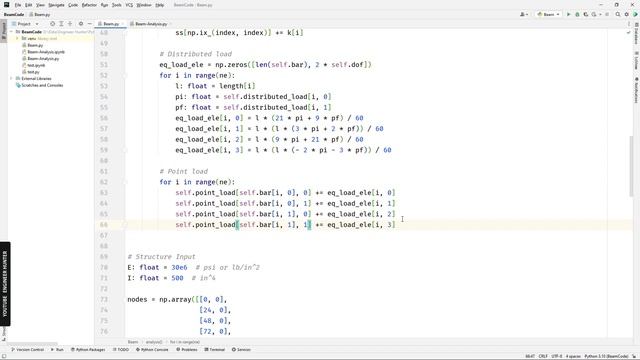The height and width of the screenshot is (360, 640).
Task: Open the Project view dropdown
Action: [x=25, y=24]
